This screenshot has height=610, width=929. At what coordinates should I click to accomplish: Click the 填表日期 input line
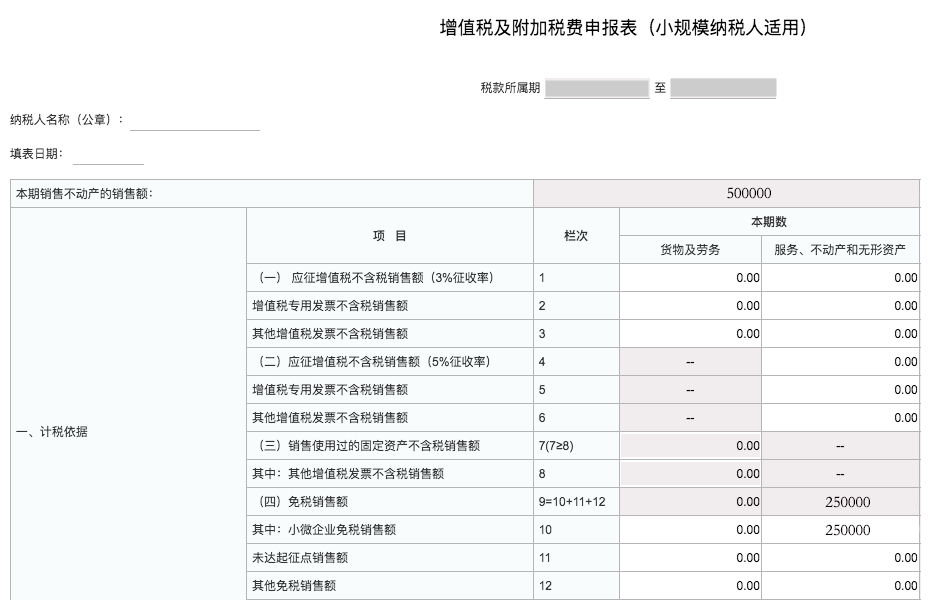pos(110,157)
